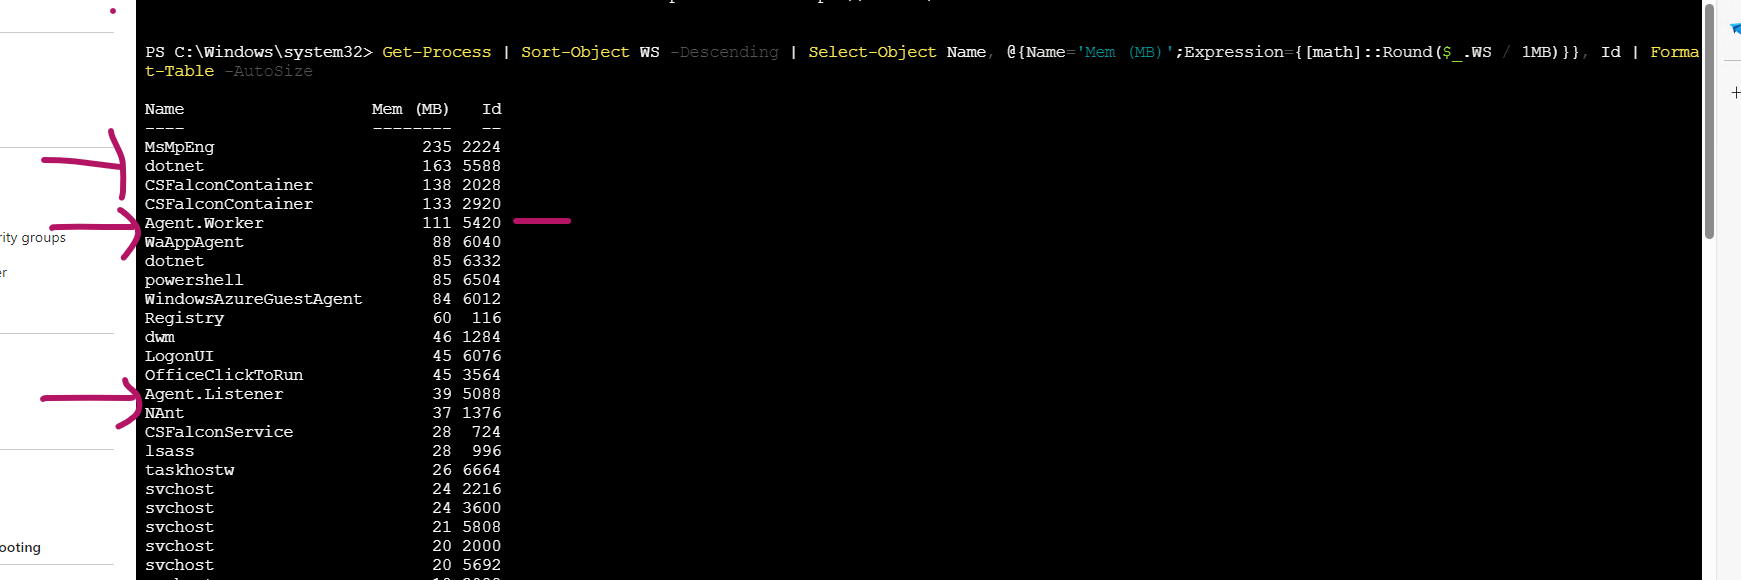Click the 'lsass' process name
Screen dimensions: 1741x580
[169, 451]
